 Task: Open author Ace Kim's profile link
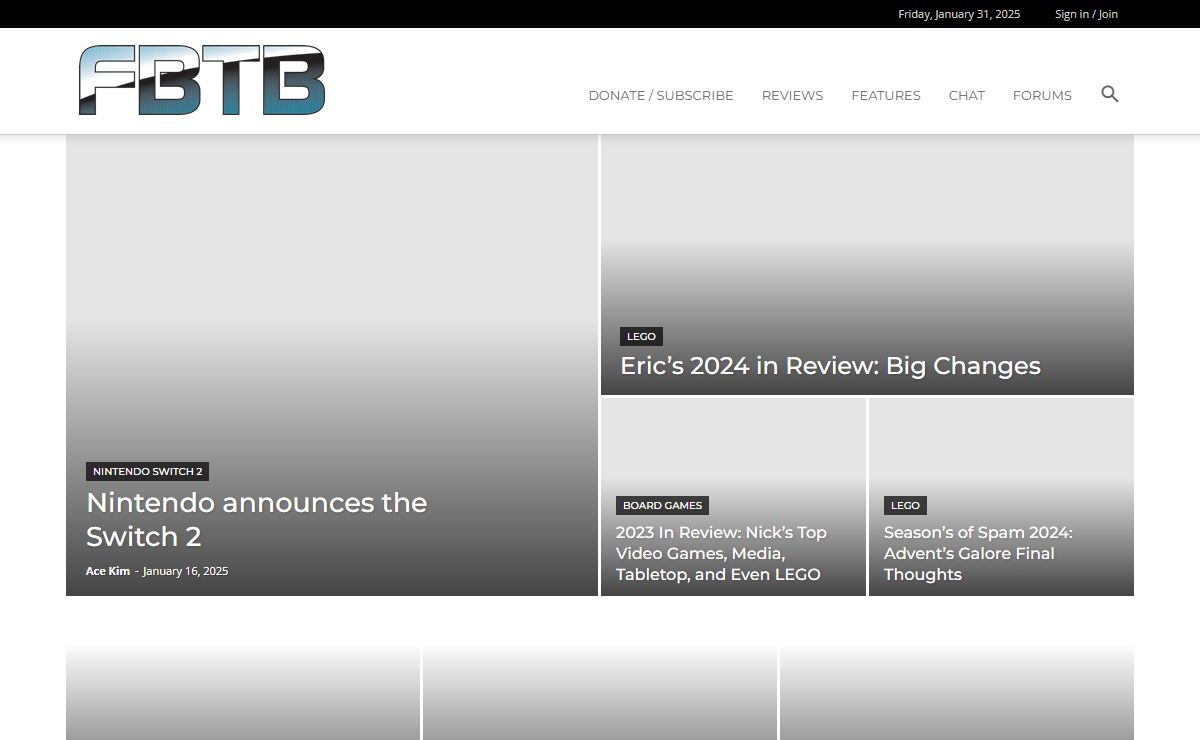(x=108, y=571)
